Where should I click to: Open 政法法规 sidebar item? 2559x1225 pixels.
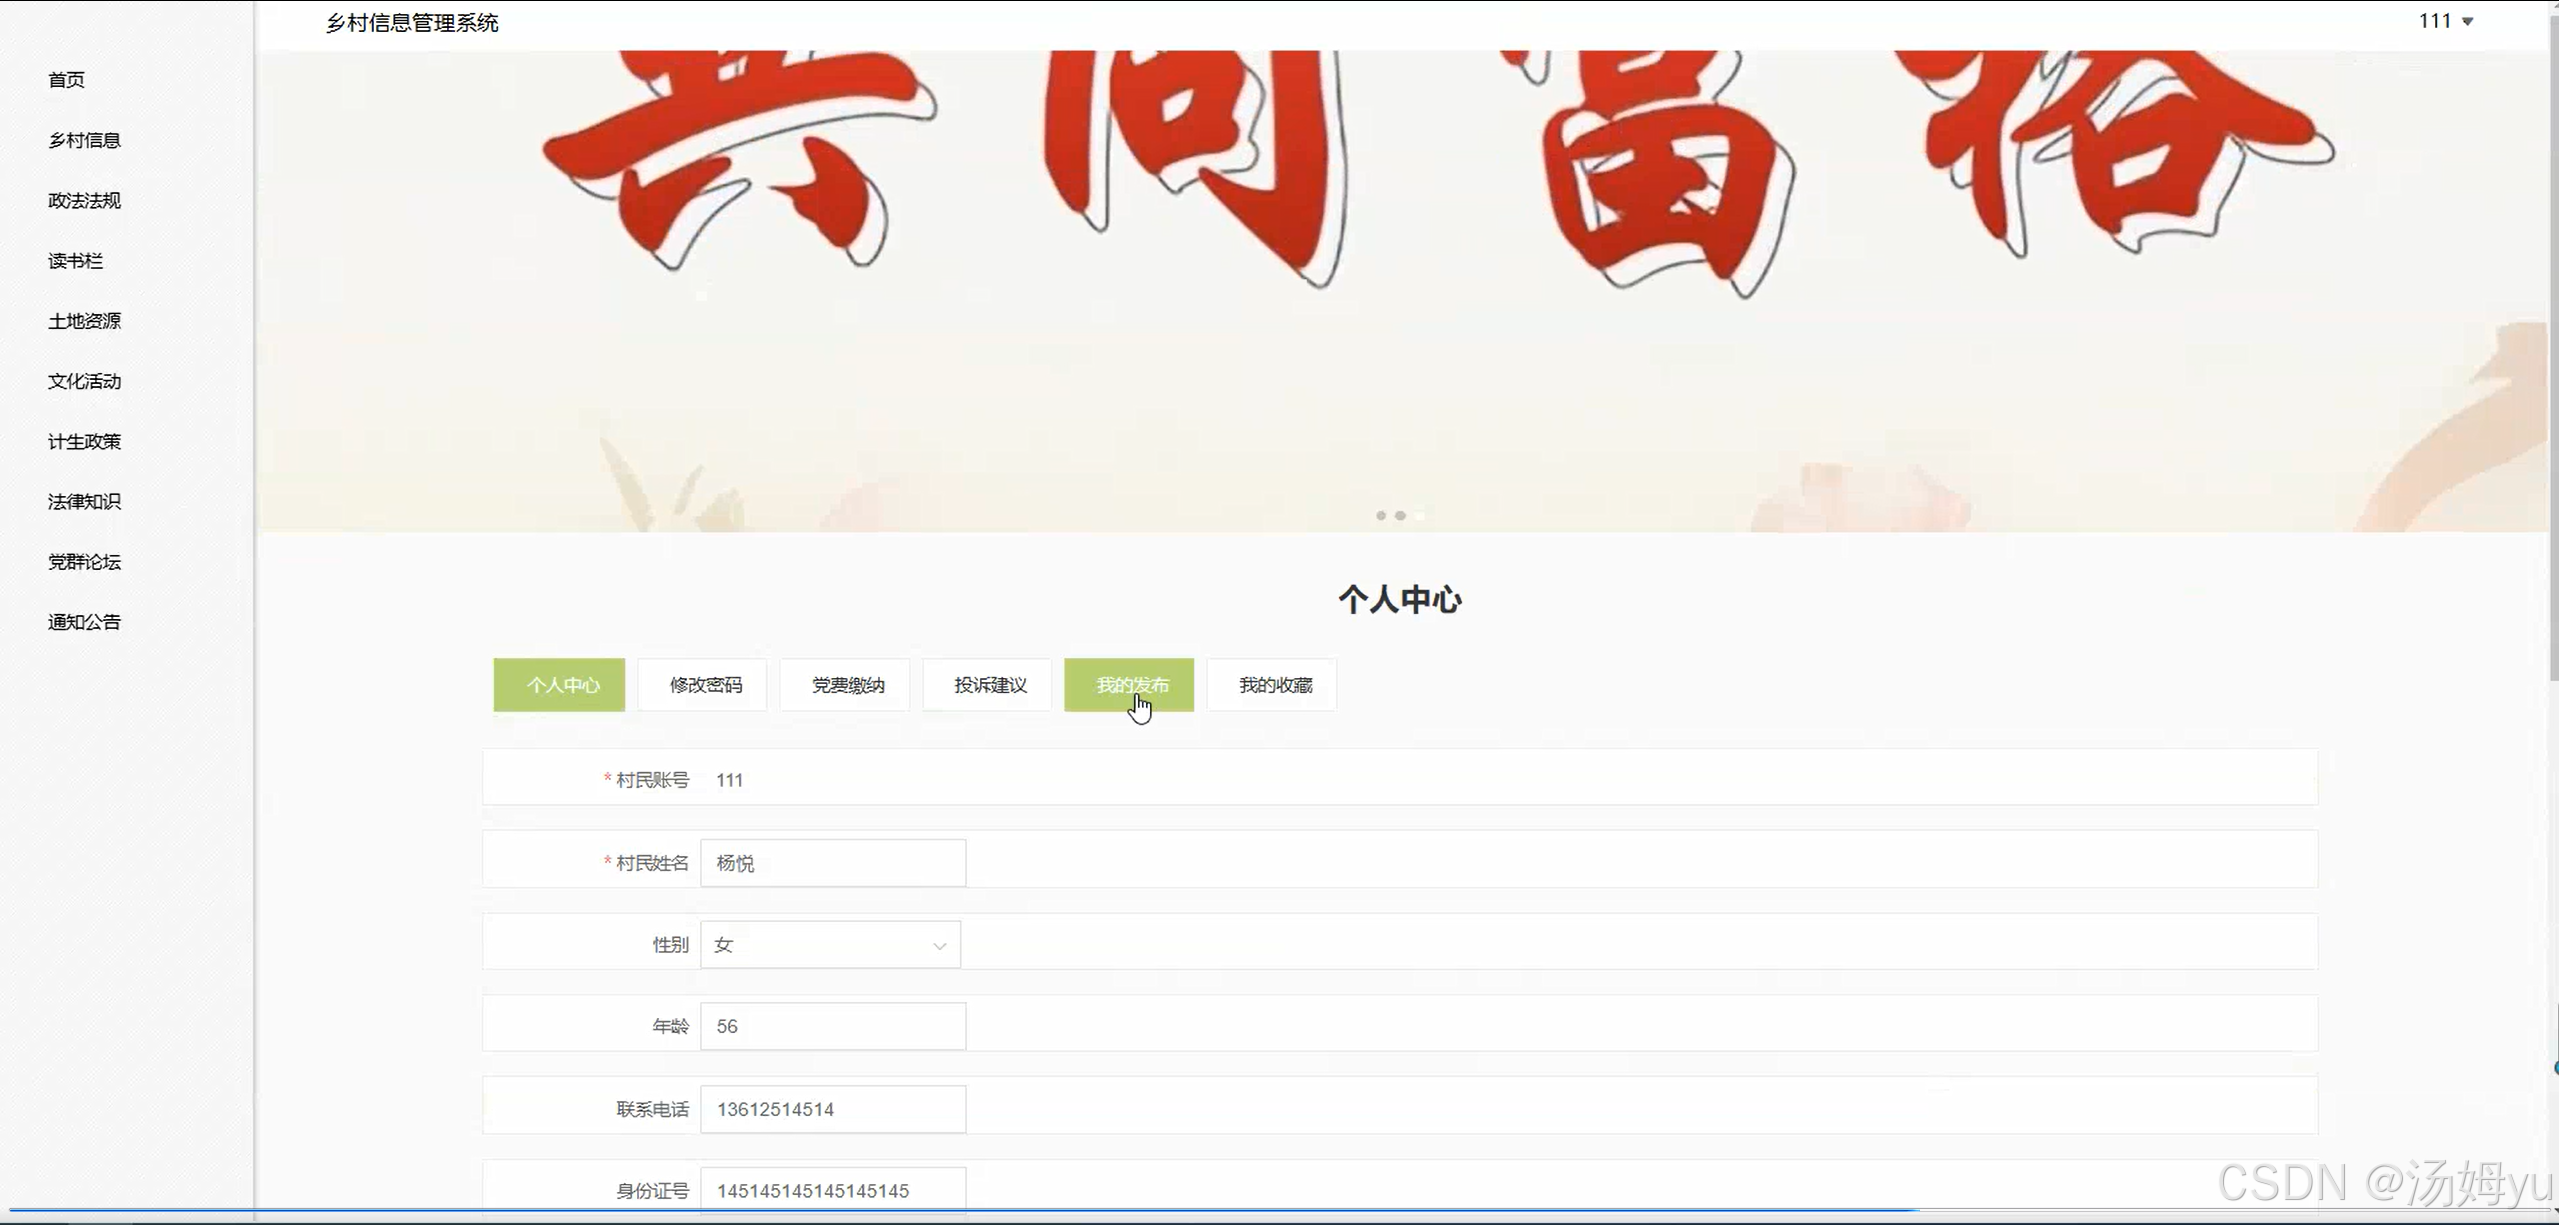84,200
